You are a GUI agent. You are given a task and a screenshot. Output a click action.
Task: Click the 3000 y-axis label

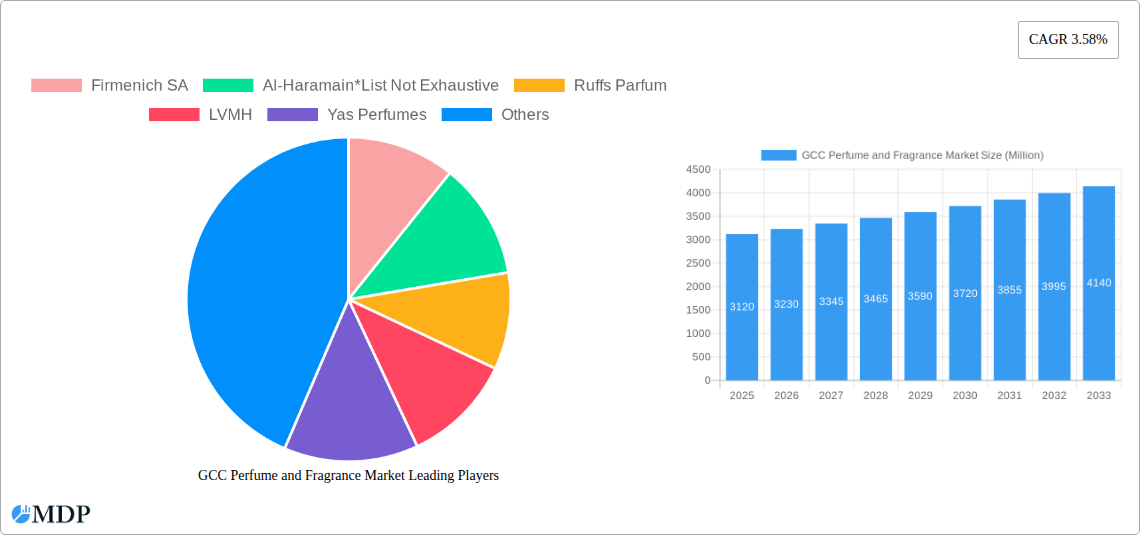(698, 240)
